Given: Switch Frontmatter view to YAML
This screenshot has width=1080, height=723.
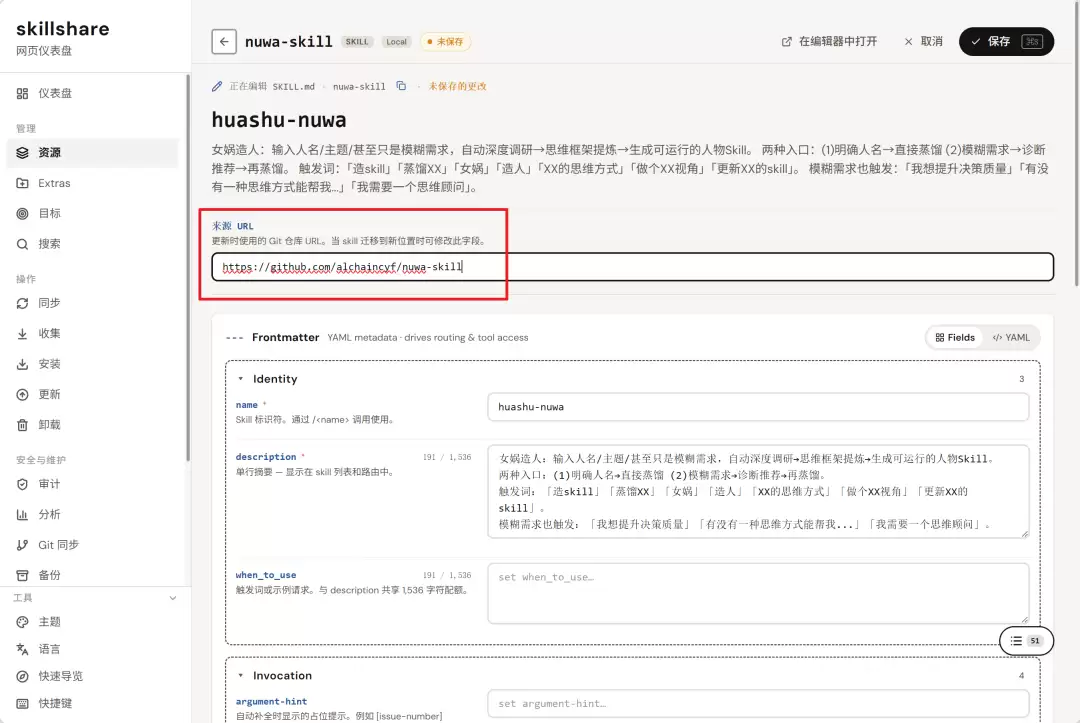Looking at the screenshot, I should 1010,337.
